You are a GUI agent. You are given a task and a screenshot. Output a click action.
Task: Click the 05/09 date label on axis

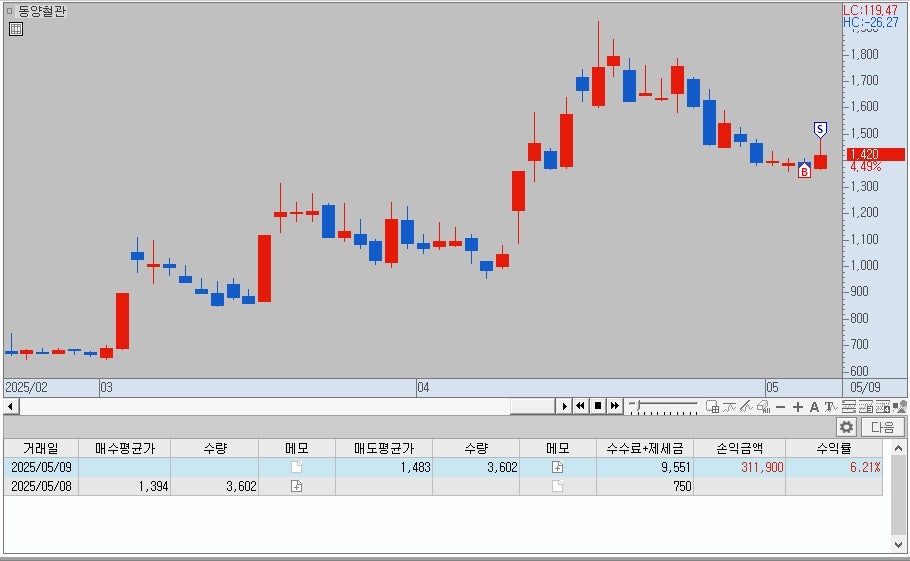[865, 387]
